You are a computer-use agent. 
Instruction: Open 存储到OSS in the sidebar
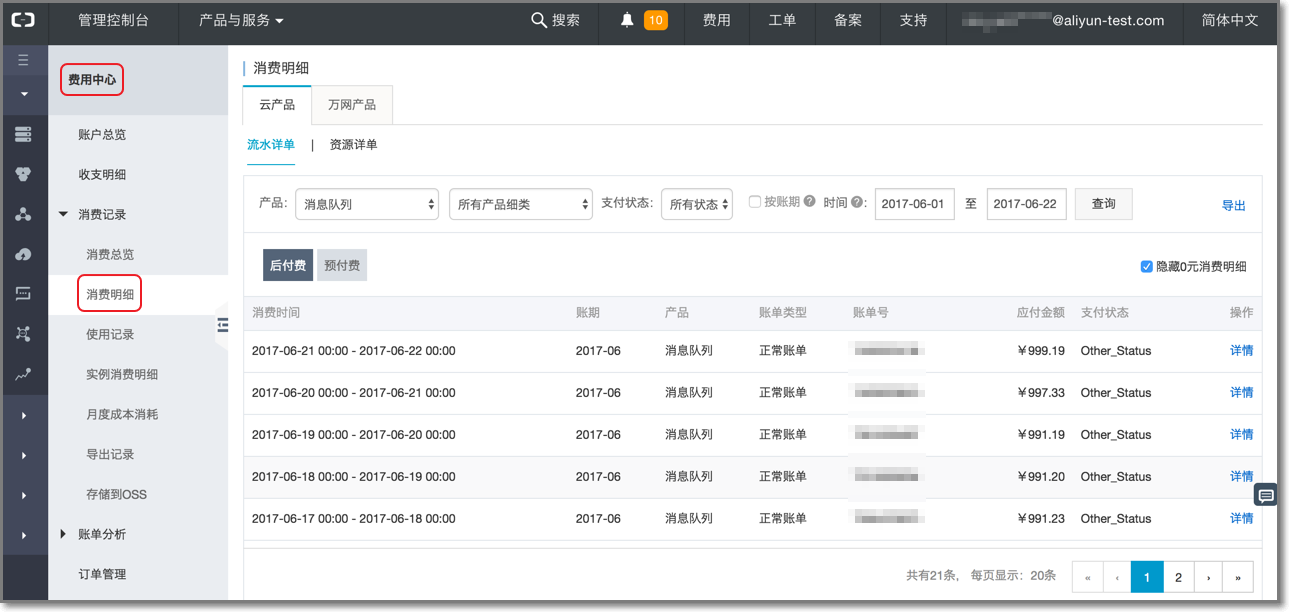(116, 494)
